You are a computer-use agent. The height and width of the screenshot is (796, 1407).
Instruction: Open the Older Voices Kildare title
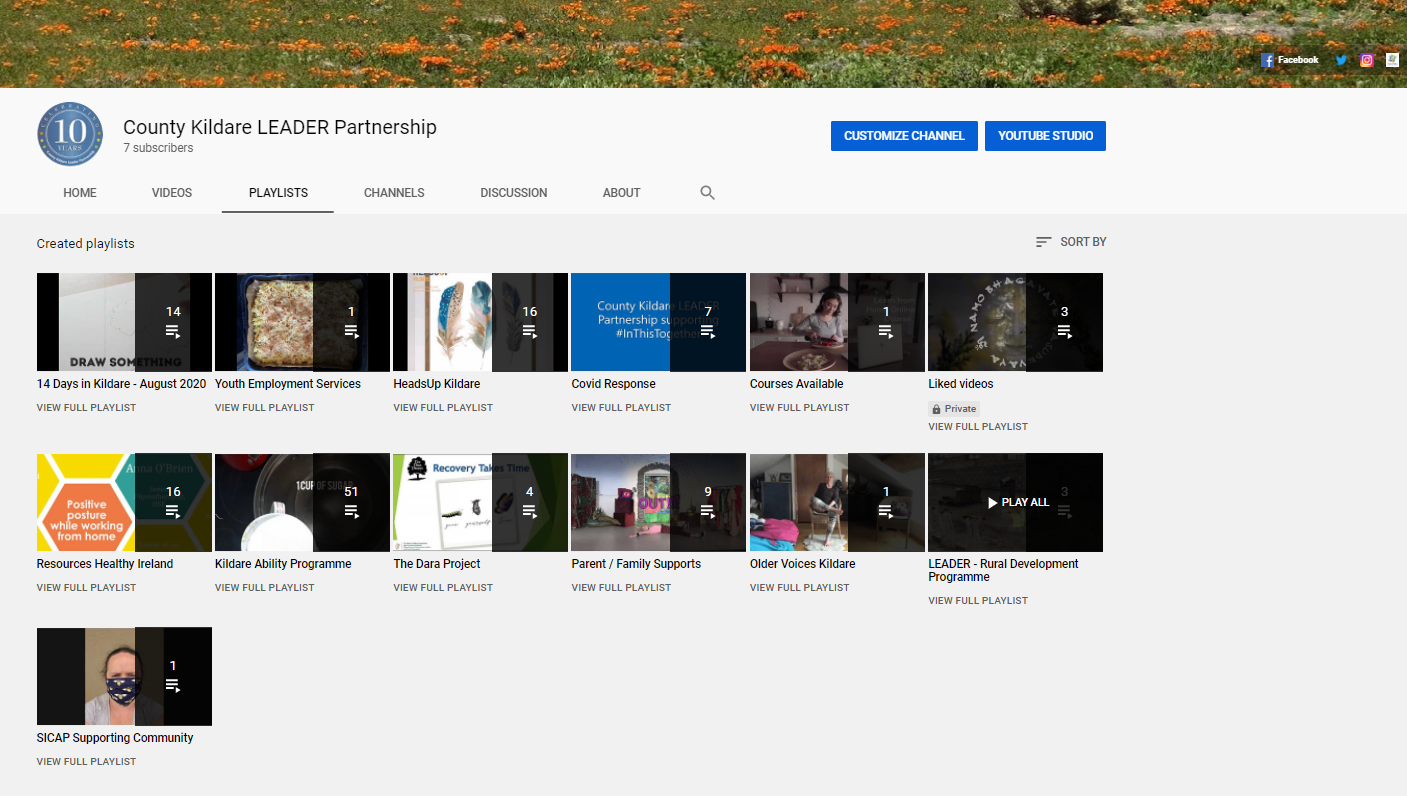pos(803,564)
